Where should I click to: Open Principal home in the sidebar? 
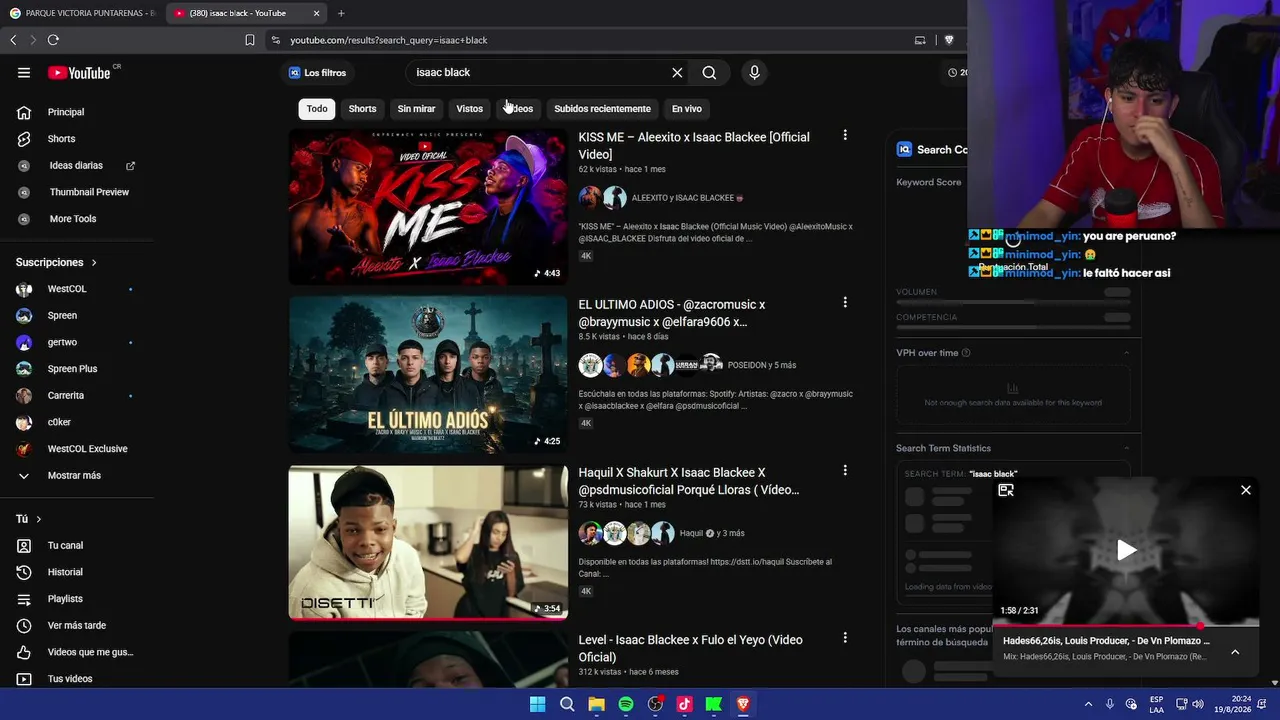coord(66,112)
